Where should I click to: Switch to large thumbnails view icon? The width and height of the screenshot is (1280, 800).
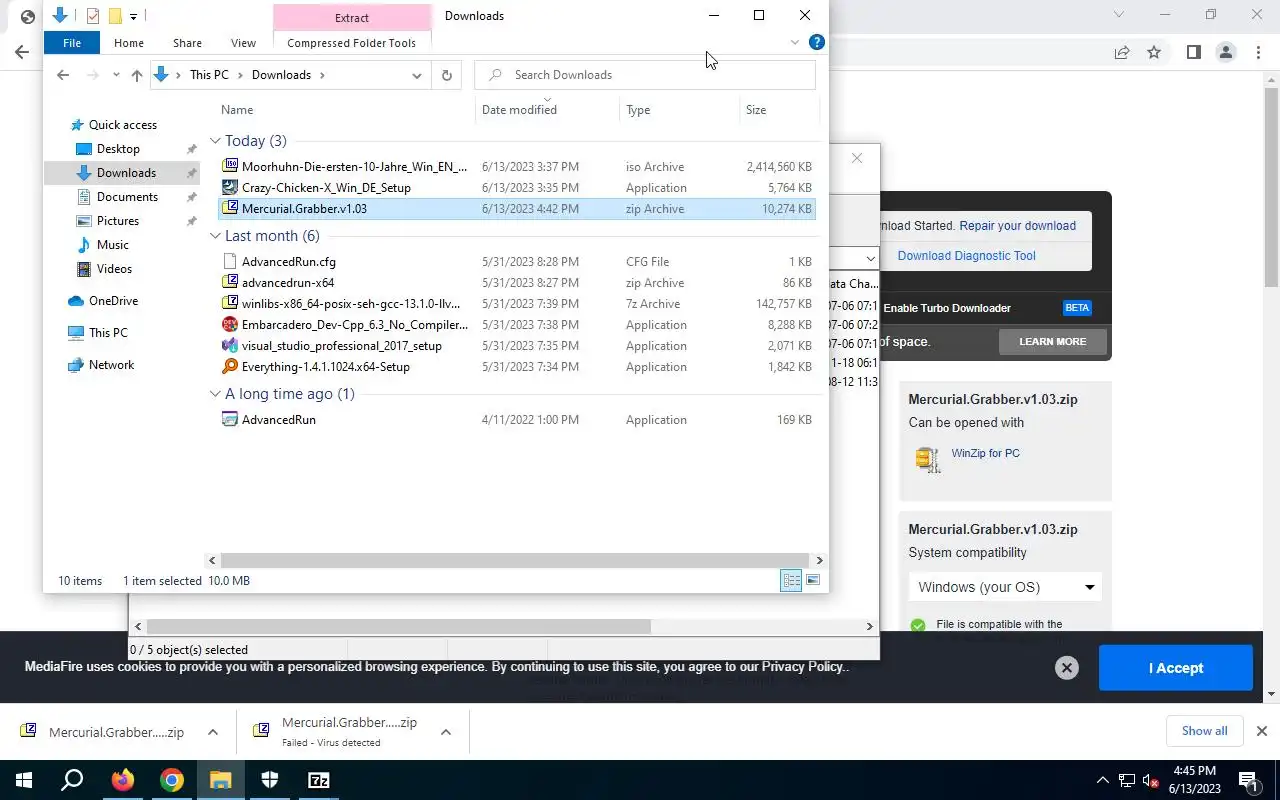click(813, 581)
